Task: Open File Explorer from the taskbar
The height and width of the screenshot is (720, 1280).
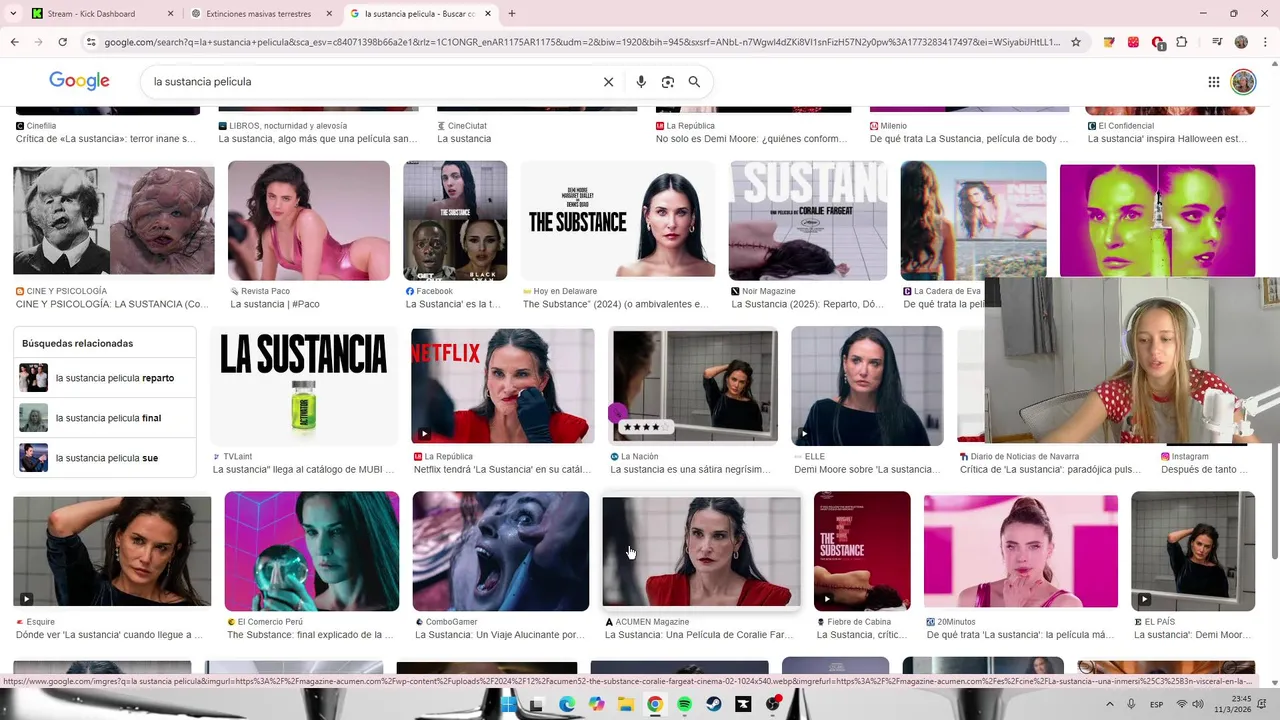Action: coord(625,704)
